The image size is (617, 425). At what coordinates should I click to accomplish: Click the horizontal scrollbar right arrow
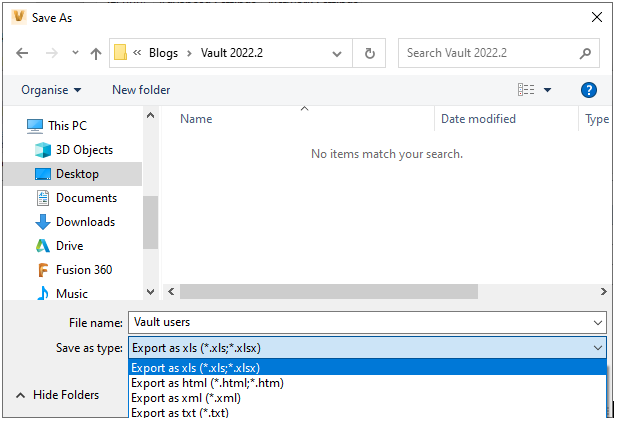603,292
